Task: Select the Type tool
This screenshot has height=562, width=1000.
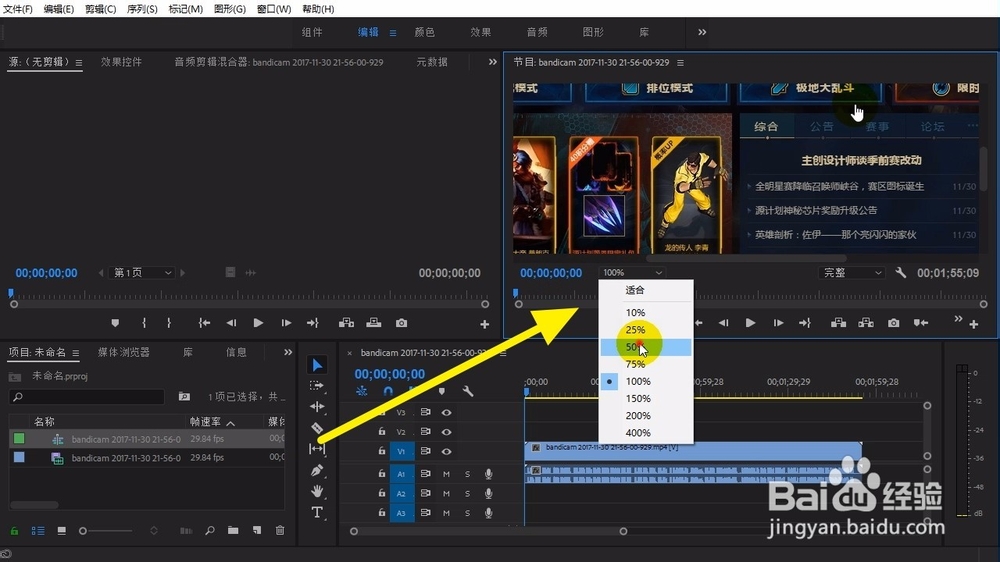Action: click(x=317, y=512)
